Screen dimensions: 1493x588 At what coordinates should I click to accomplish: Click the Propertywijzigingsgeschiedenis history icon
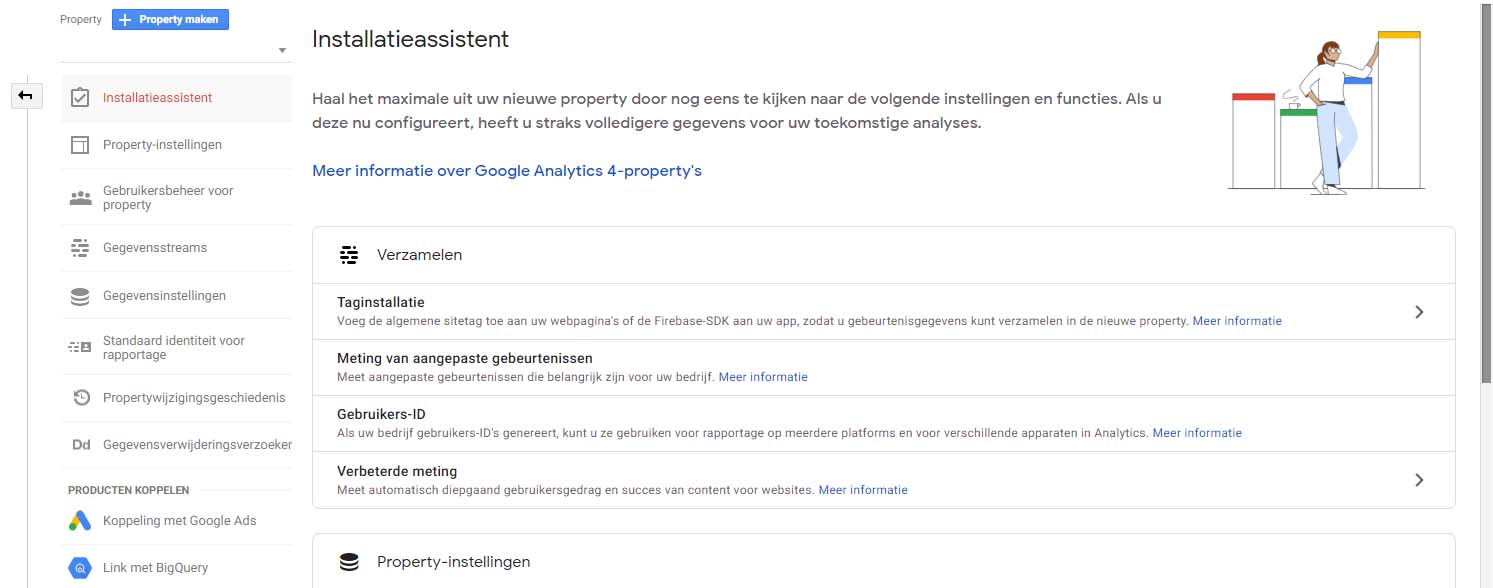click(x=81, y=398)
